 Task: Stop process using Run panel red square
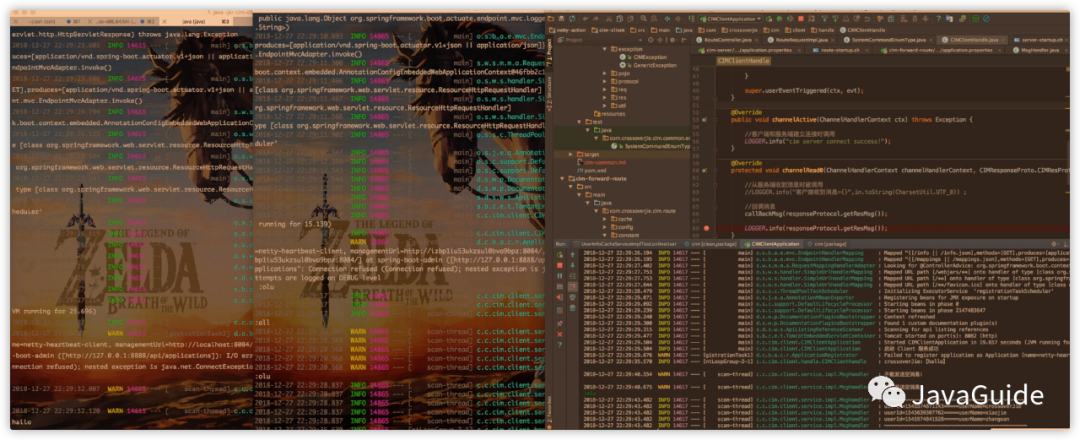[560, 265]
